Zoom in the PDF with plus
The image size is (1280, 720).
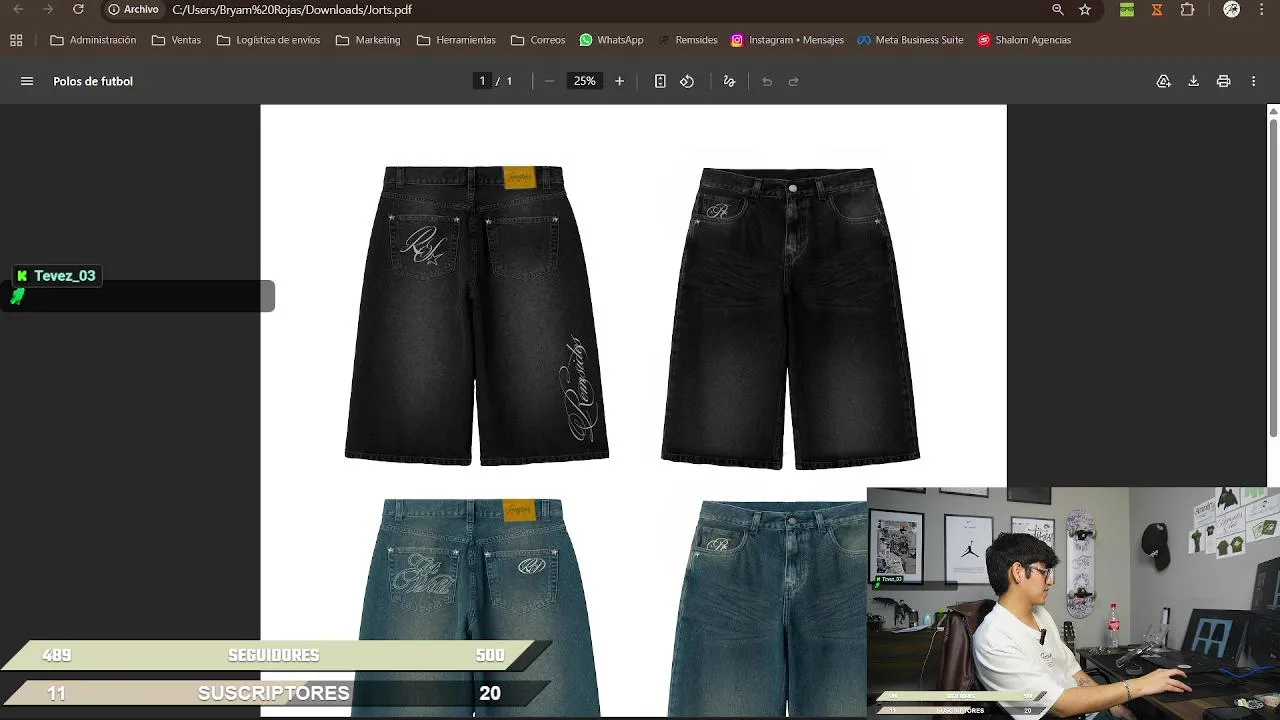619,81
